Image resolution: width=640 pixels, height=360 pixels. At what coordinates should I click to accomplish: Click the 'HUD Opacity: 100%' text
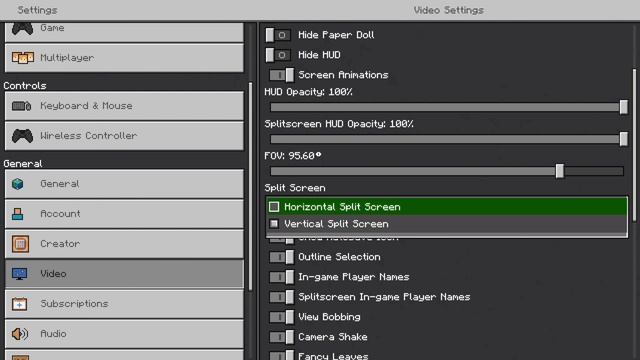coord(308,92)
